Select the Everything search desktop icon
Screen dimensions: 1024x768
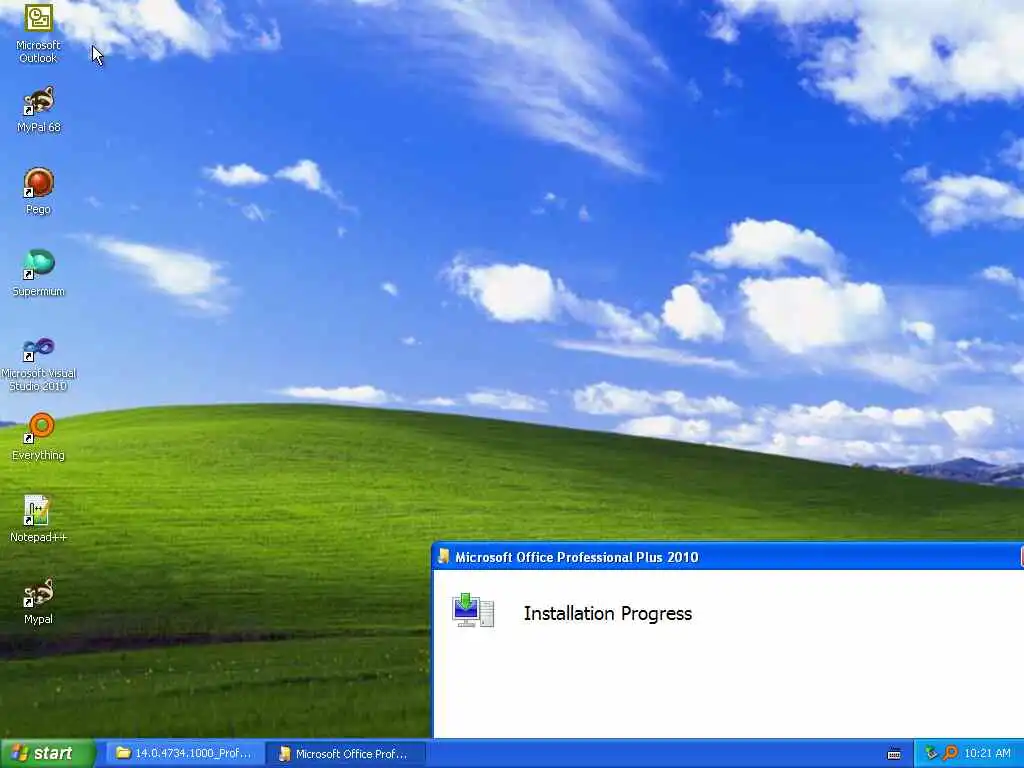[39, 437]
